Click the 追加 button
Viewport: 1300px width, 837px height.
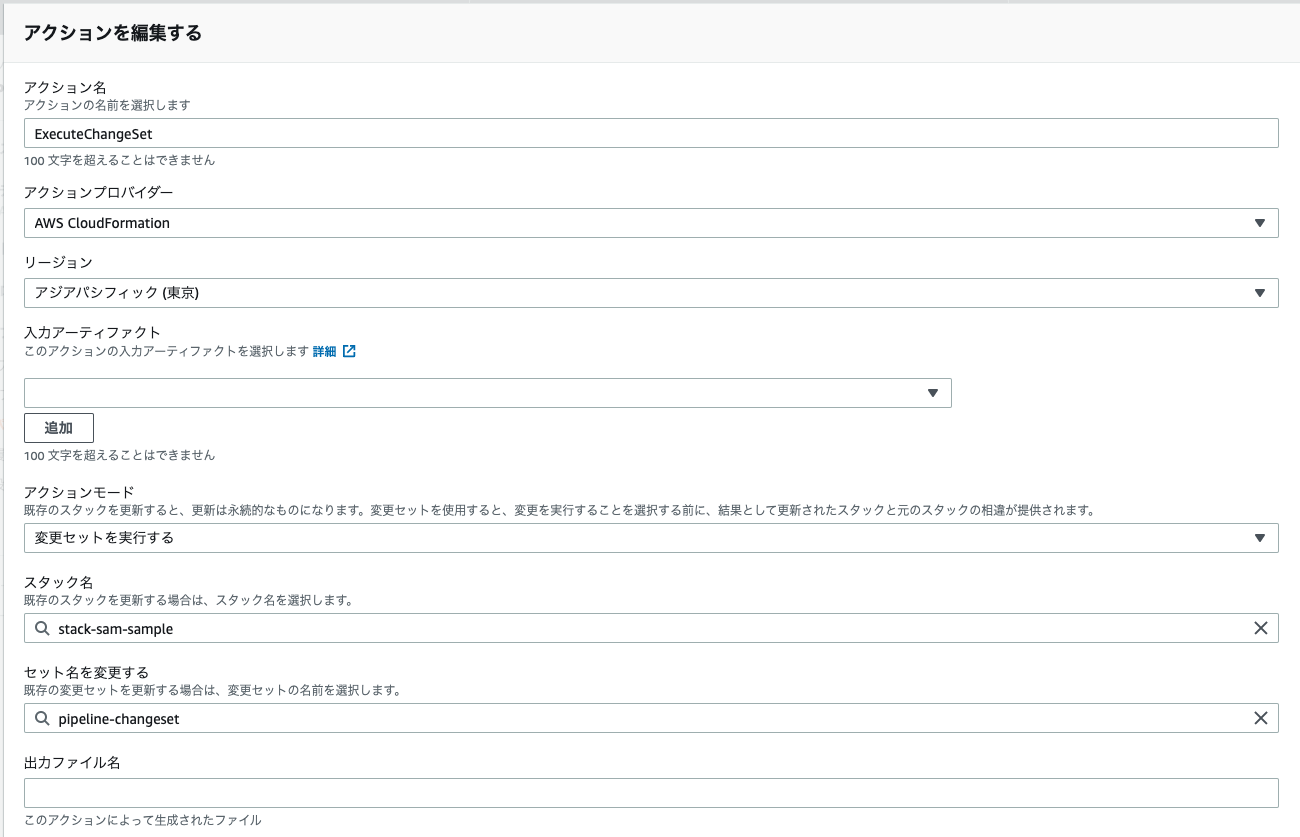pyautogui.click(x=58, y=427)
